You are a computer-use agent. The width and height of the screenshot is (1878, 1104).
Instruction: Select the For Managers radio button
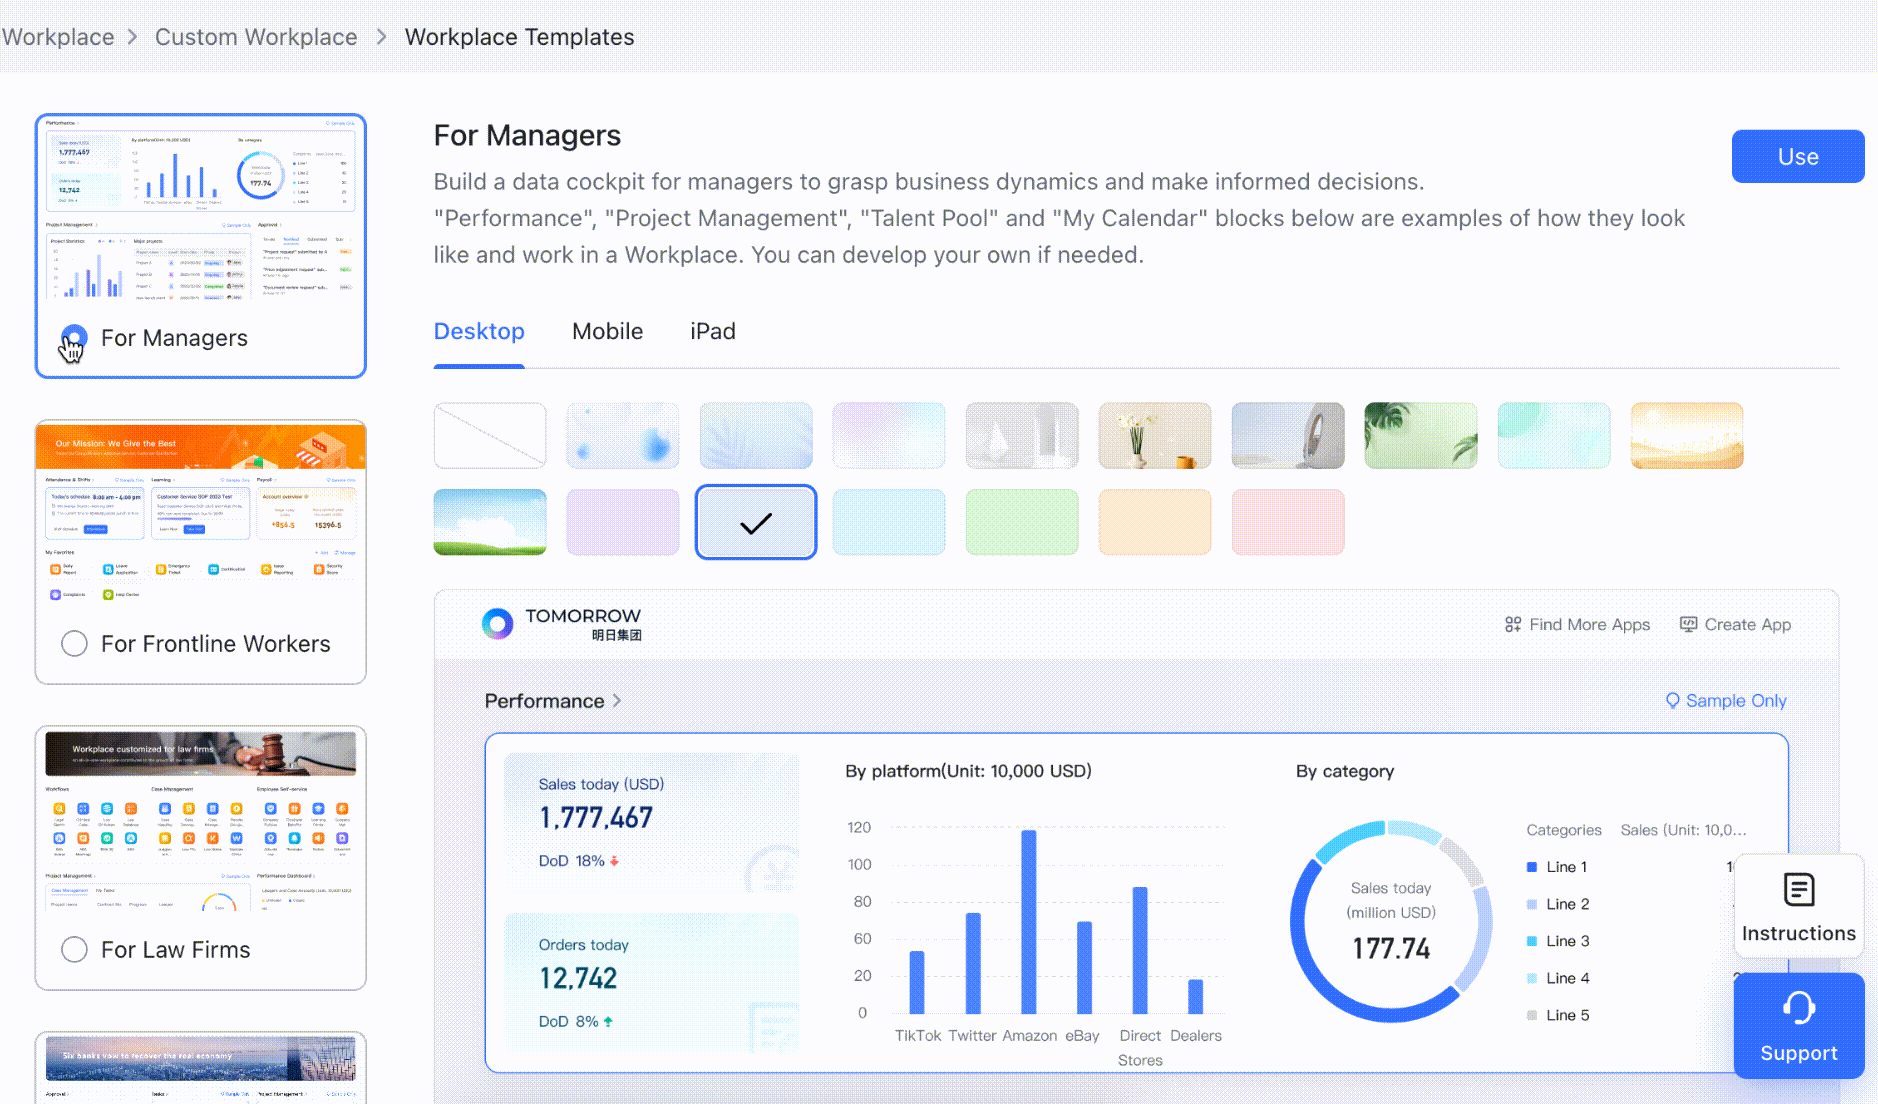coord(74,337)
